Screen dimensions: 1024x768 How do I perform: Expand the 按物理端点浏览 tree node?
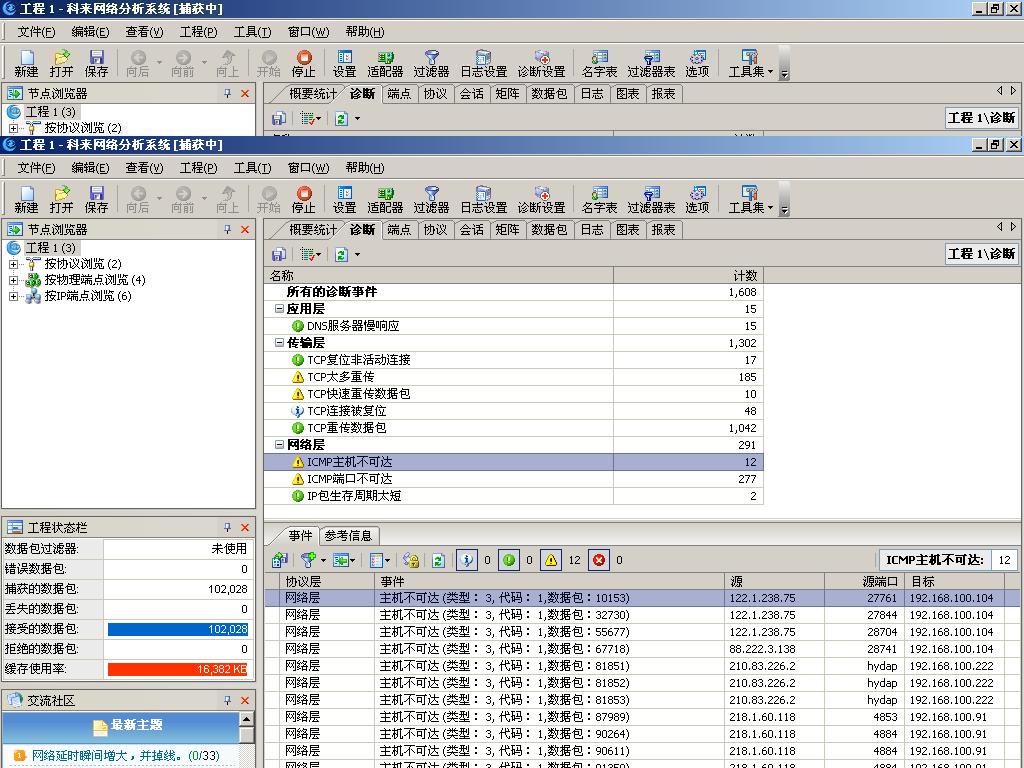point(13,280)
